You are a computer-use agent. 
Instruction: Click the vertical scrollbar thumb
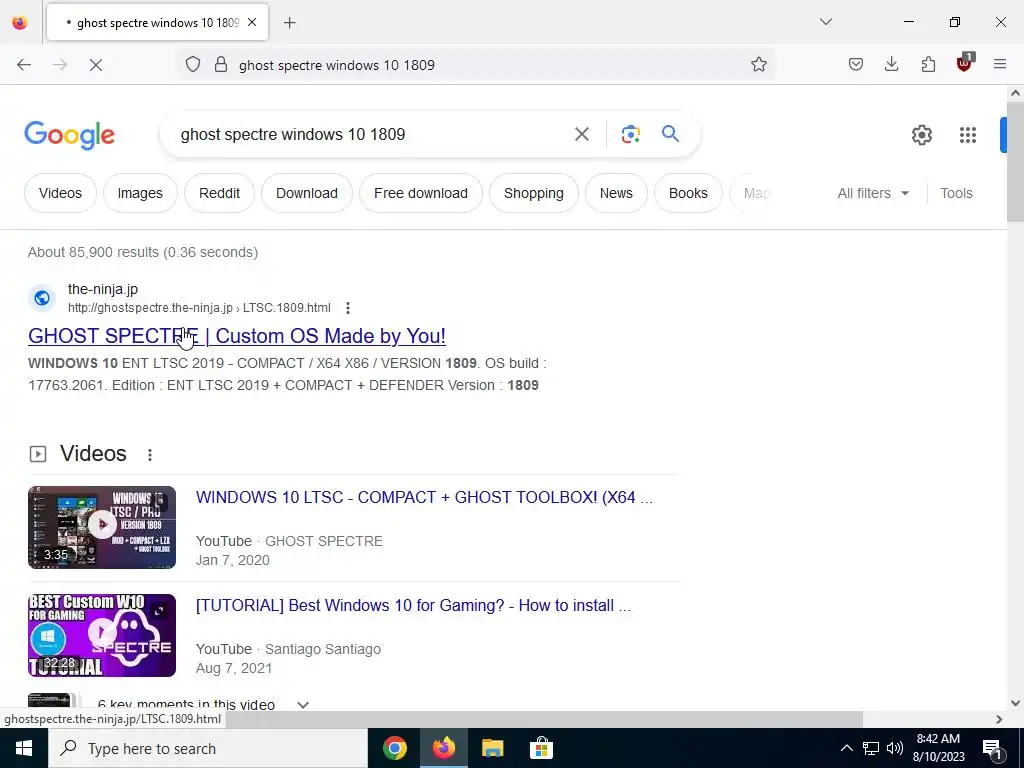[1015, 162]
